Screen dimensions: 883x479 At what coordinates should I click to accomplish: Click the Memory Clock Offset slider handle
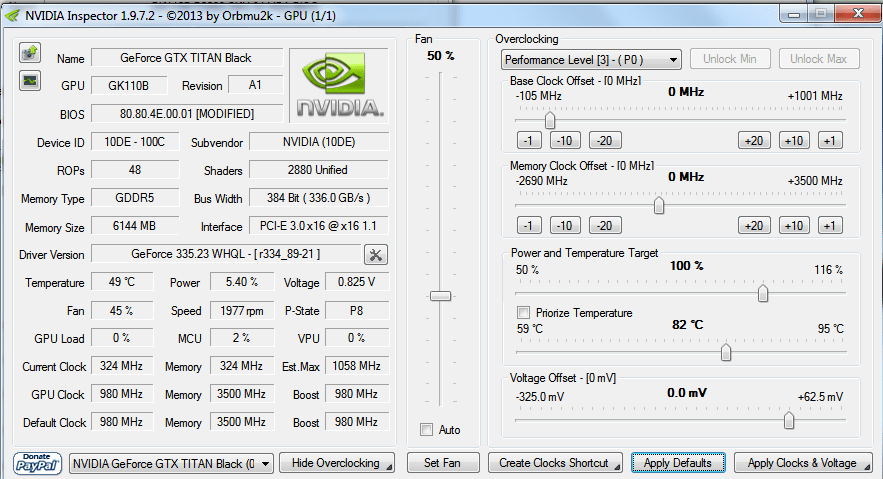[x=659, y=205]
